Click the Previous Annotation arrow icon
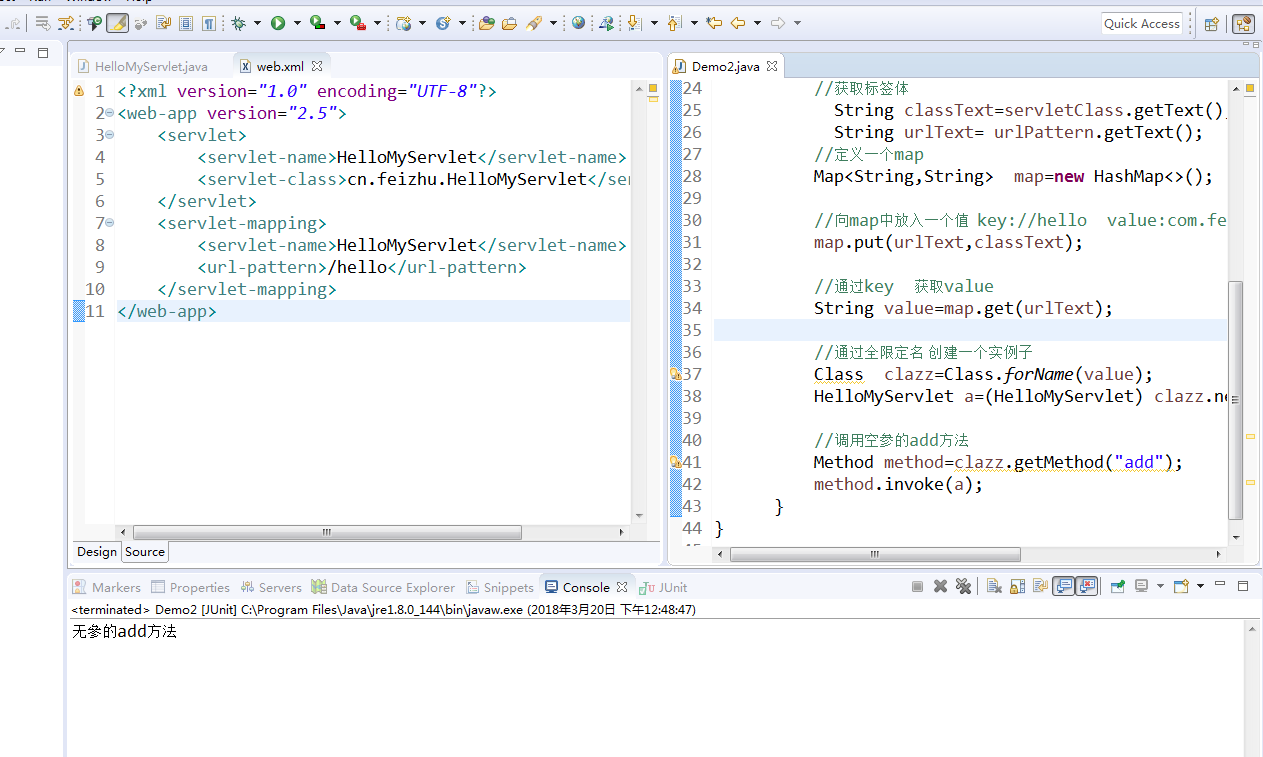1263x757 pixels. (x=674, y=23)
